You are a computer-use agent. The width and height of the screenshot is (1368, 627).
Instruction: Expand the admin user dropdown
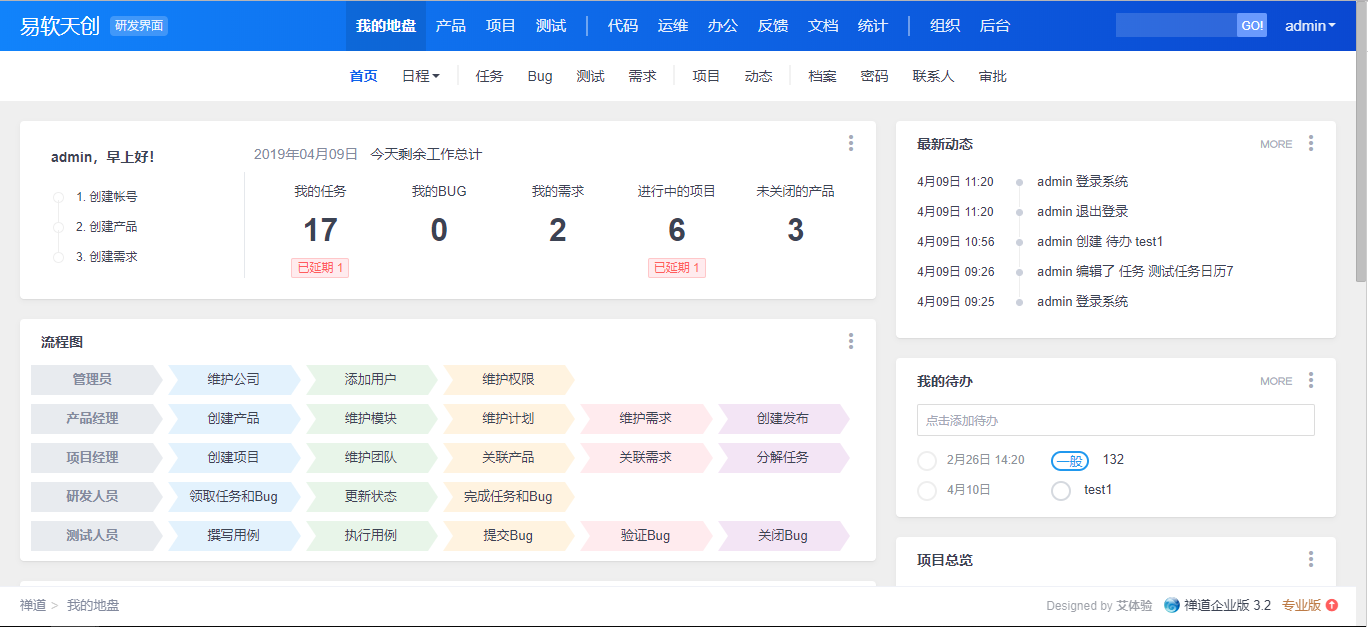[1310, 26]
